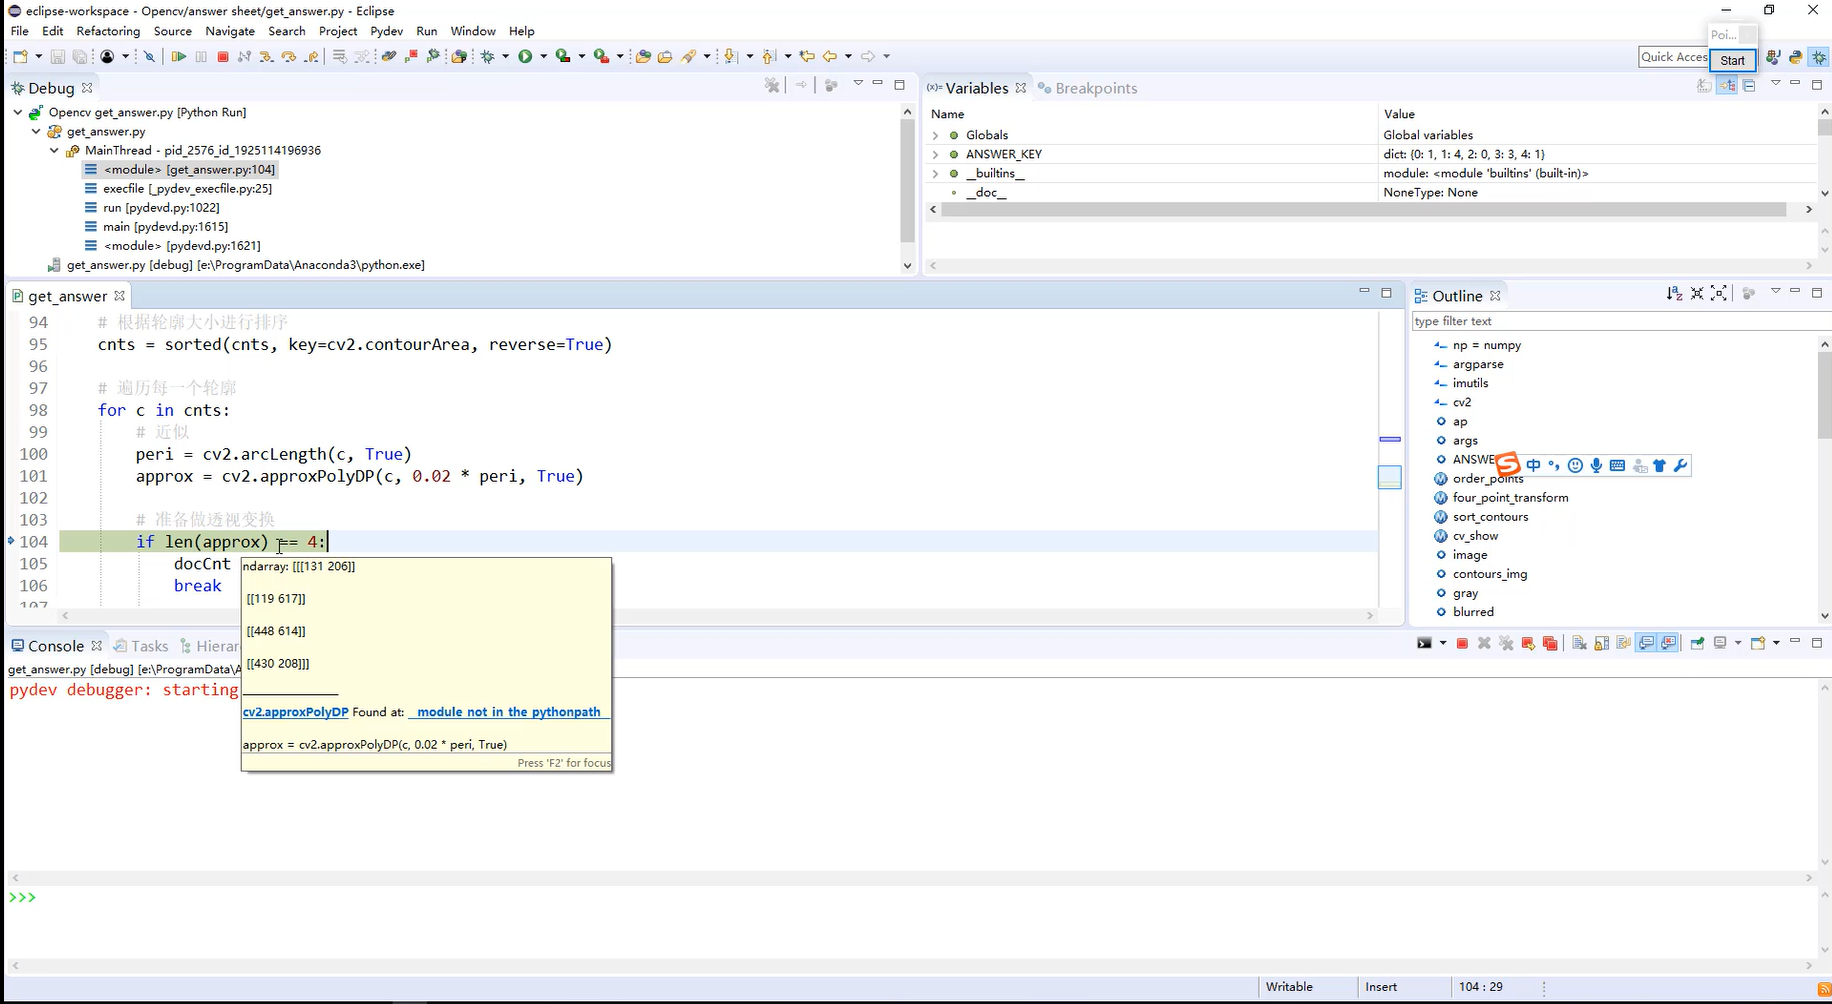
Task: Click the Debug view vertical scrollbar
Action: pos(907,188)
